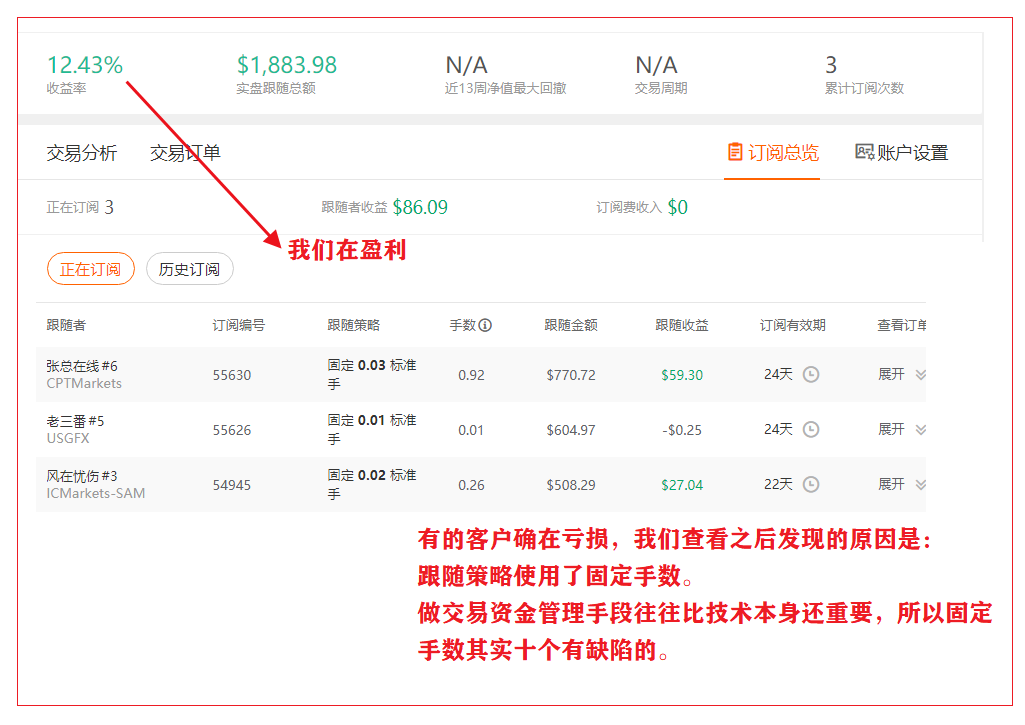Select the 正在订阅 filter button
Viewport: 1025px width, 725px height.
(x=91, y=269)
